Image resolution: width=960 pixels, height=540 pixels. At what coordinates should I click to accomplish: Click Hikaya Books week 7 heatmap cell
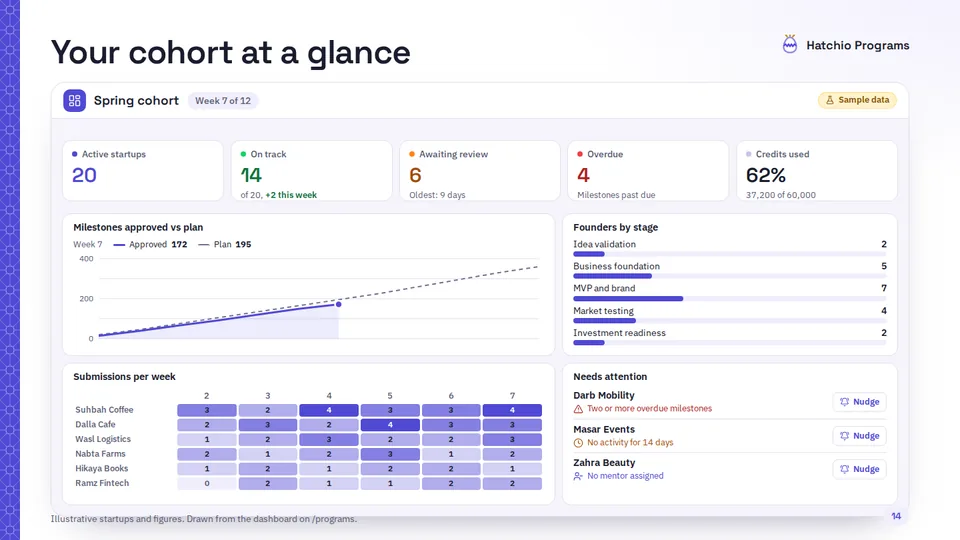512,468
